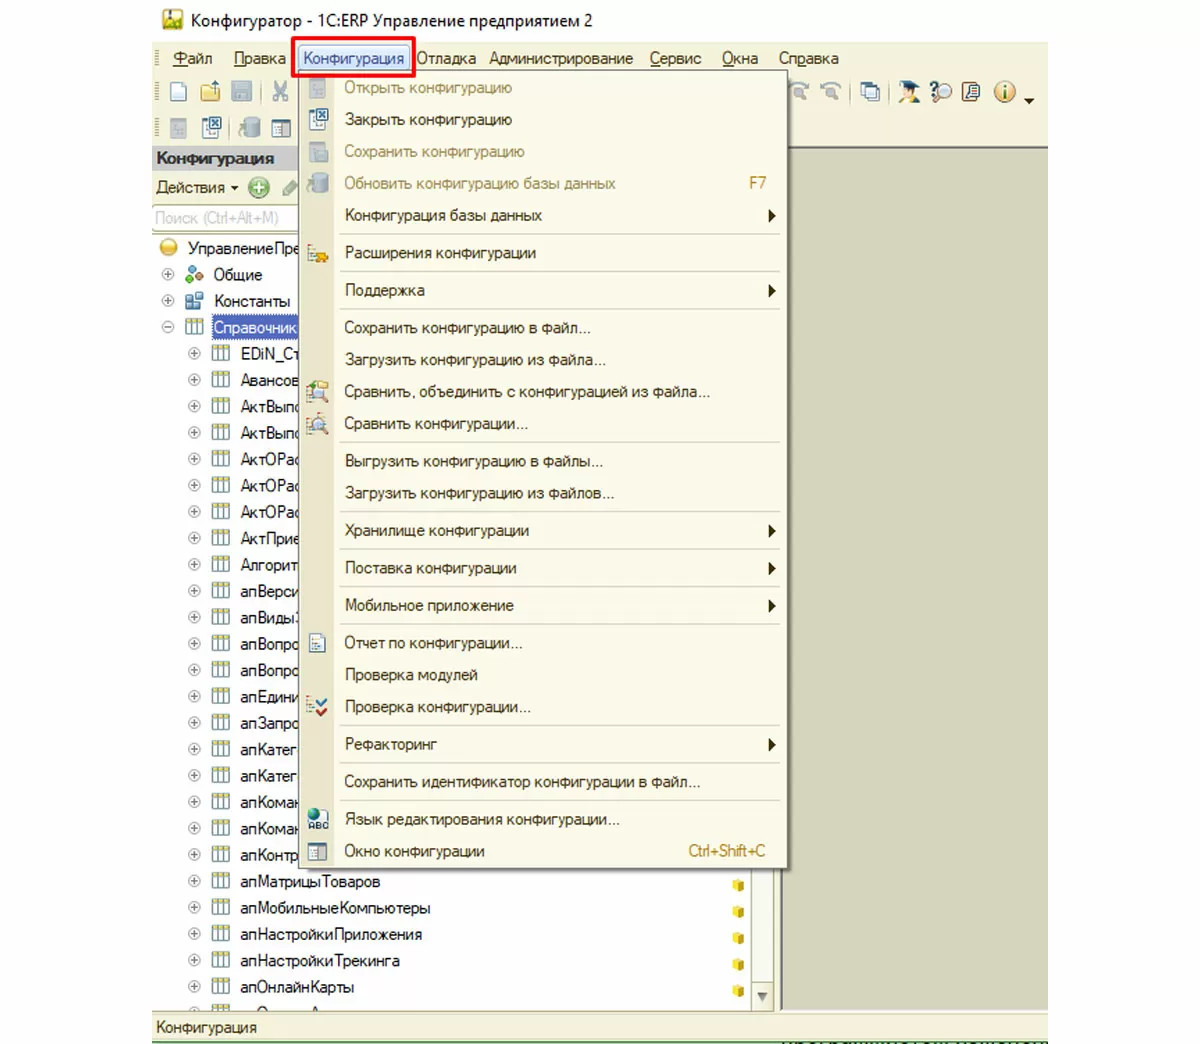Expand the EDiN_Ст catalog node
This screenshot has width=1200, height=1044.
pos(194,353)
